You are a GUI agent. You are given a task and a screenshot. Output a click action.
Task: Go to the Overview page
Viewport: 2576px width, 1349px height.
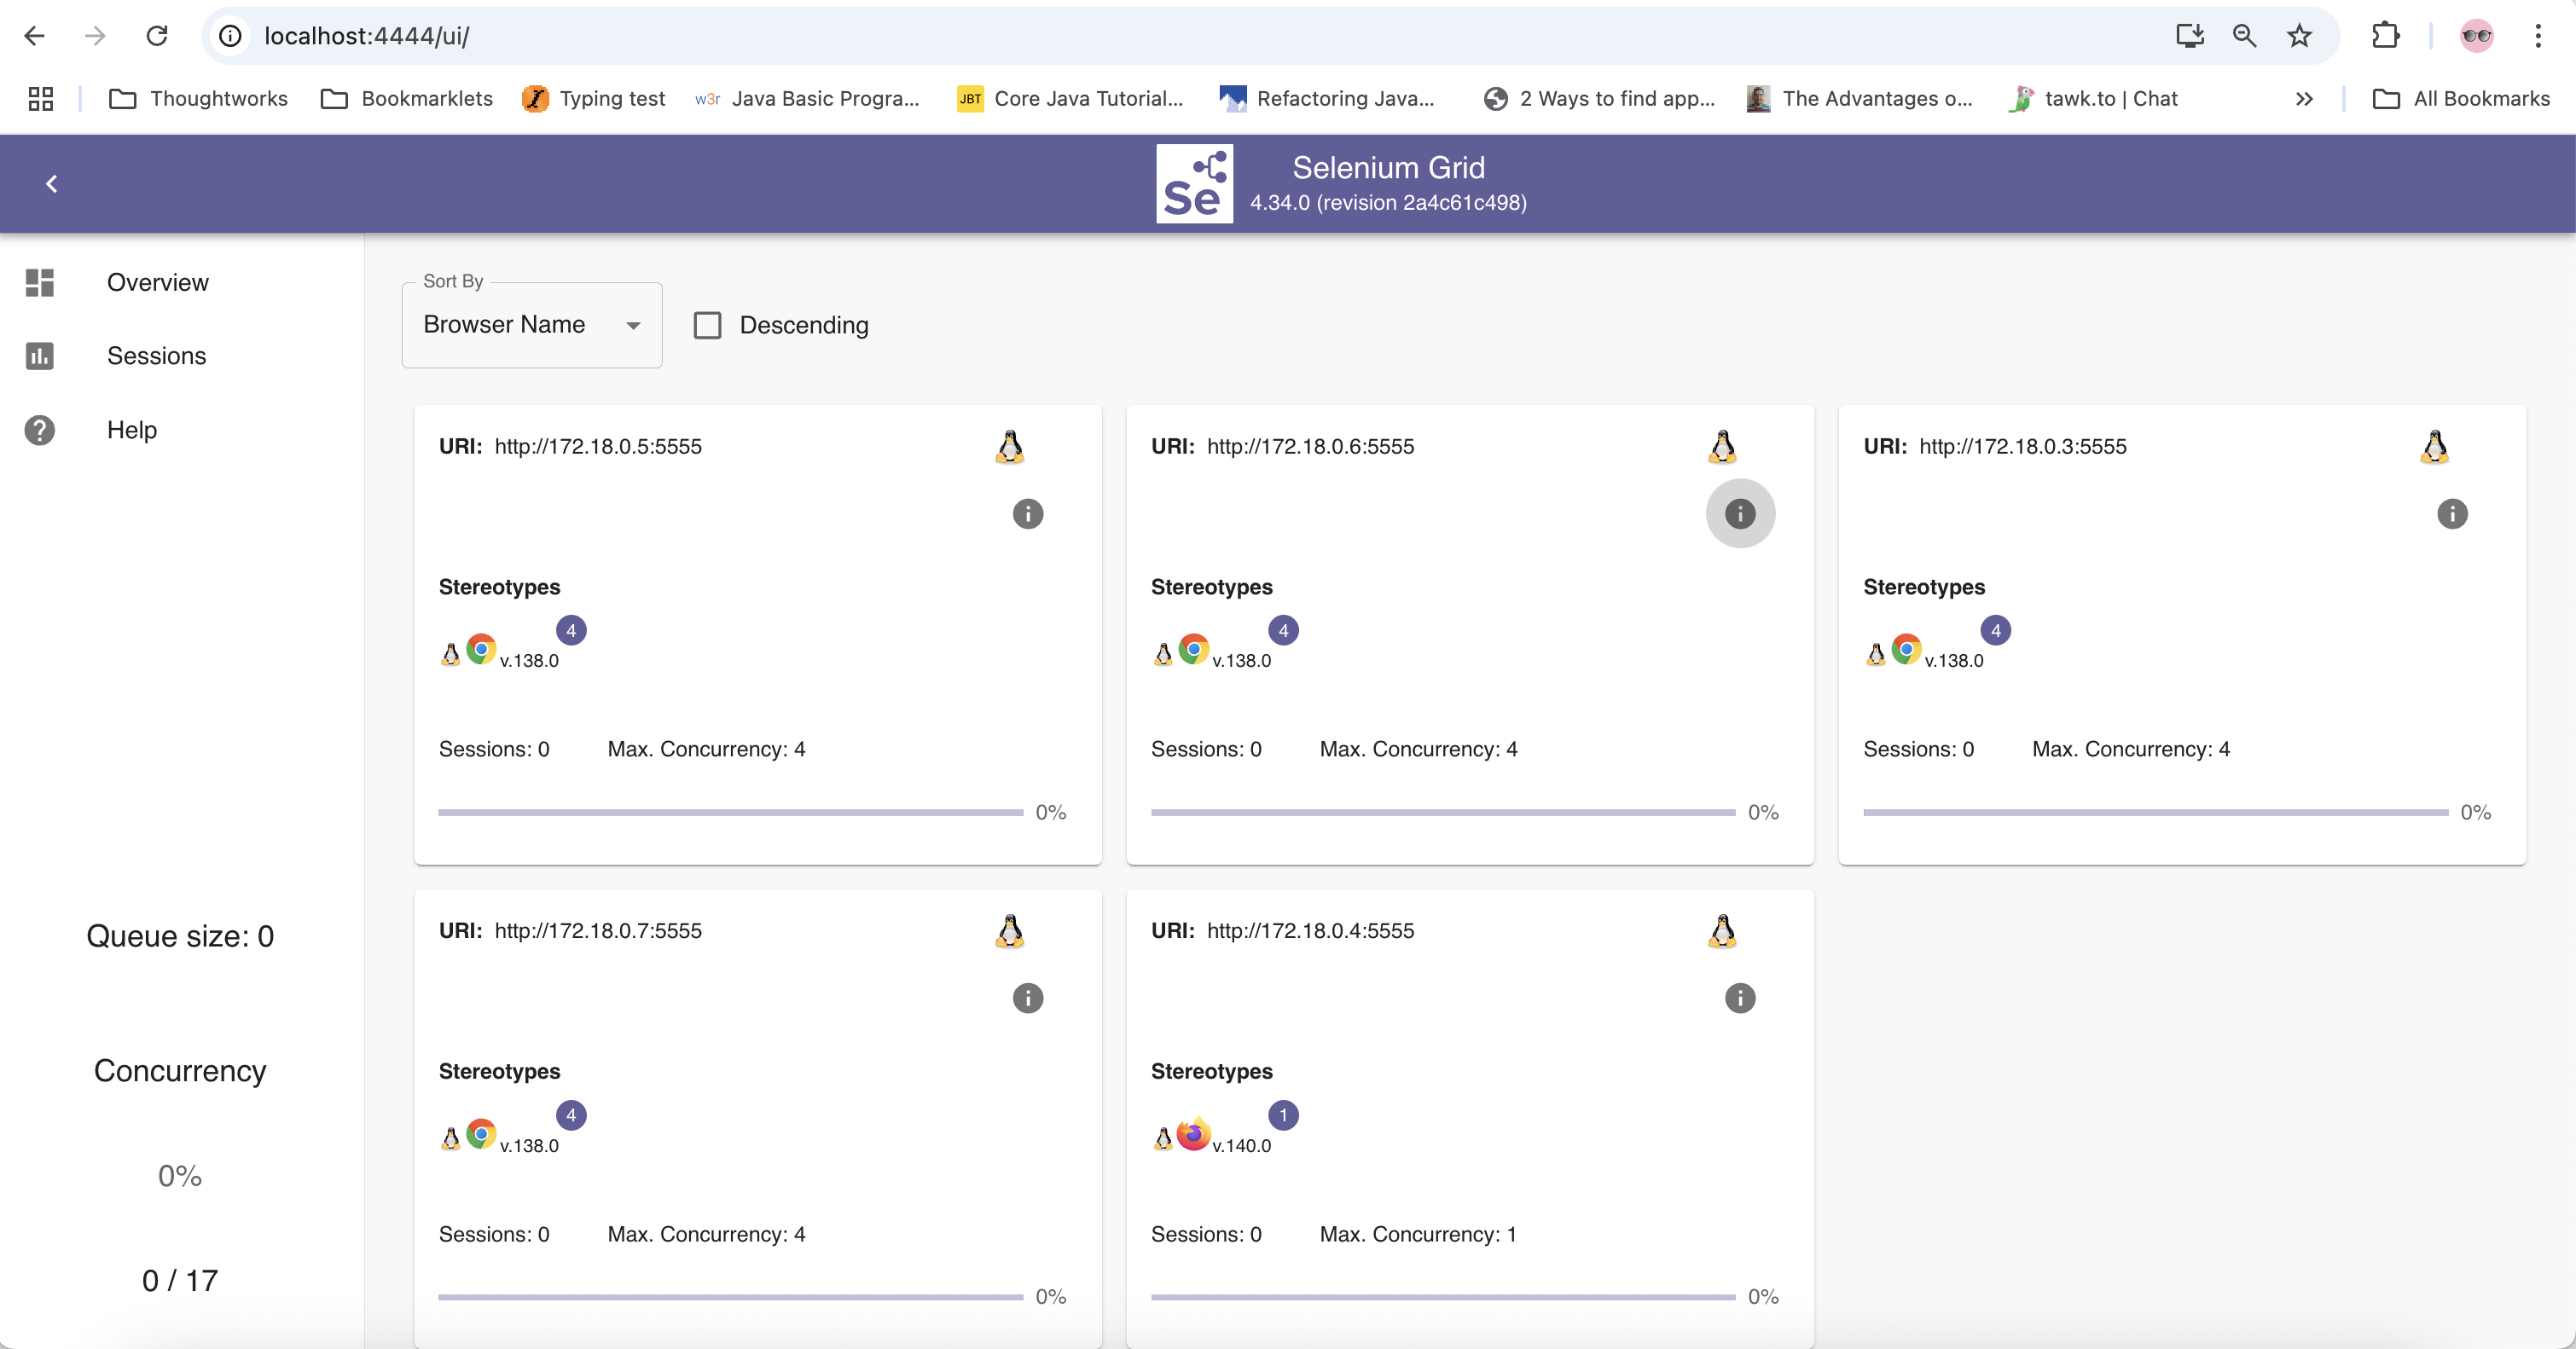point(158,282)
